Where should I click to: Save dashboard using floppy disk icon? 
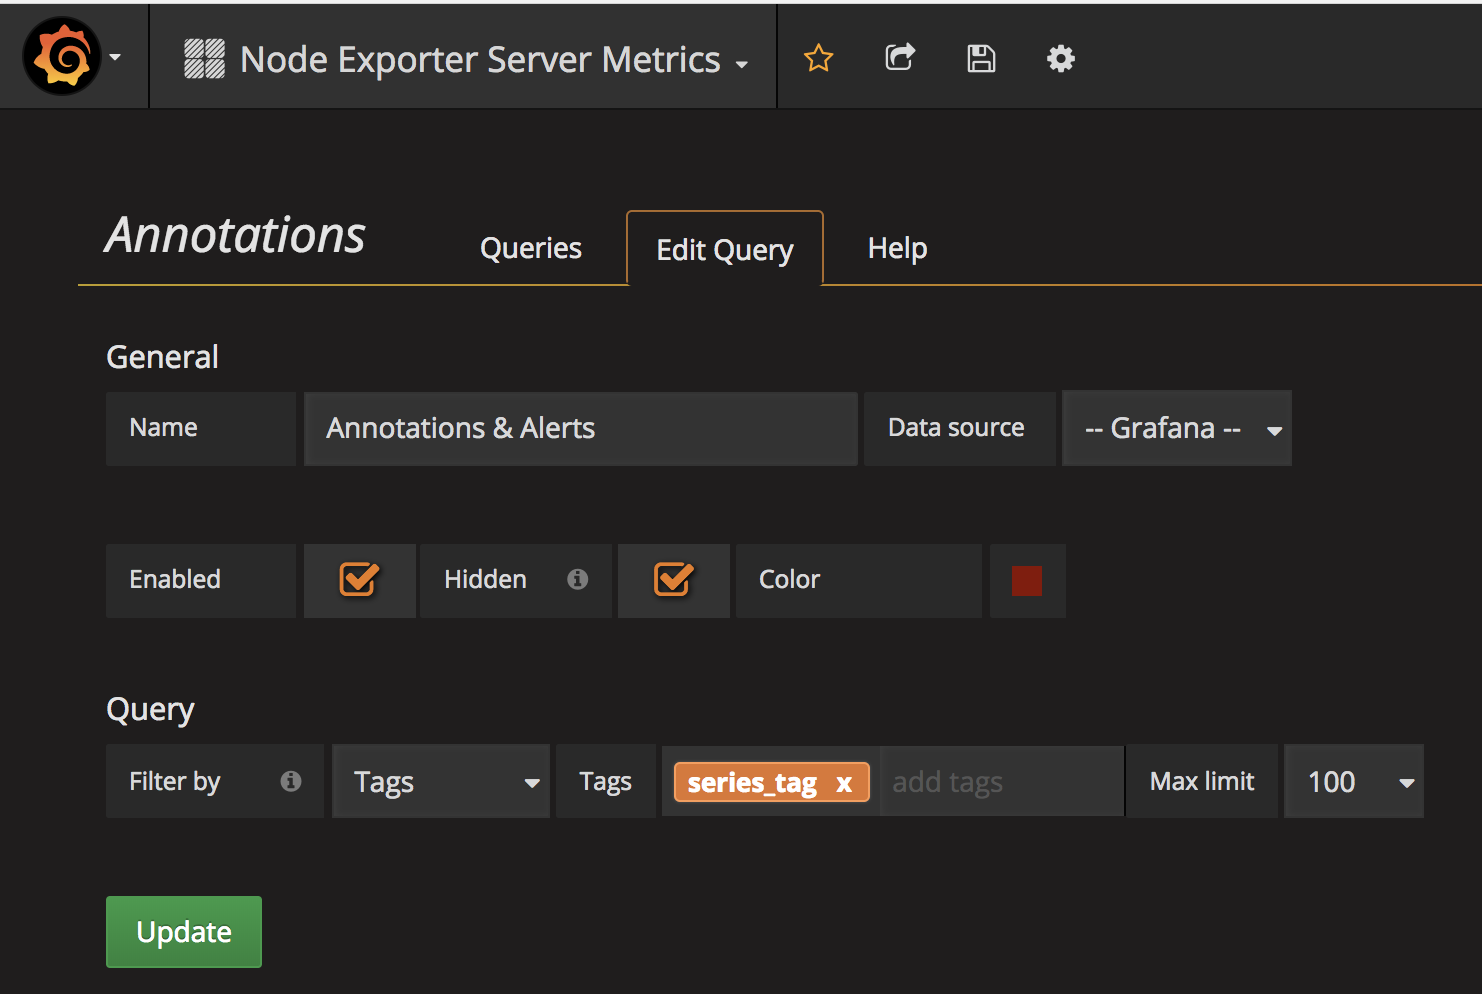(x=980, y=58)
